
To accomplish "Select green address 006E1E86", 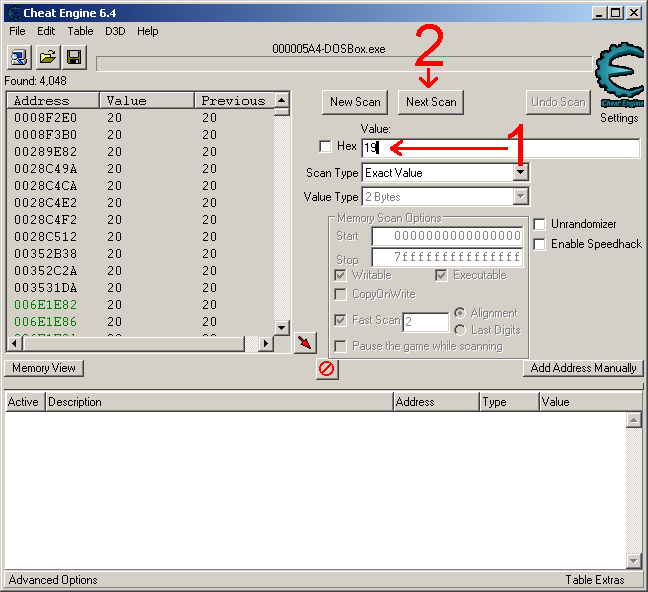I will pos(45,322).
